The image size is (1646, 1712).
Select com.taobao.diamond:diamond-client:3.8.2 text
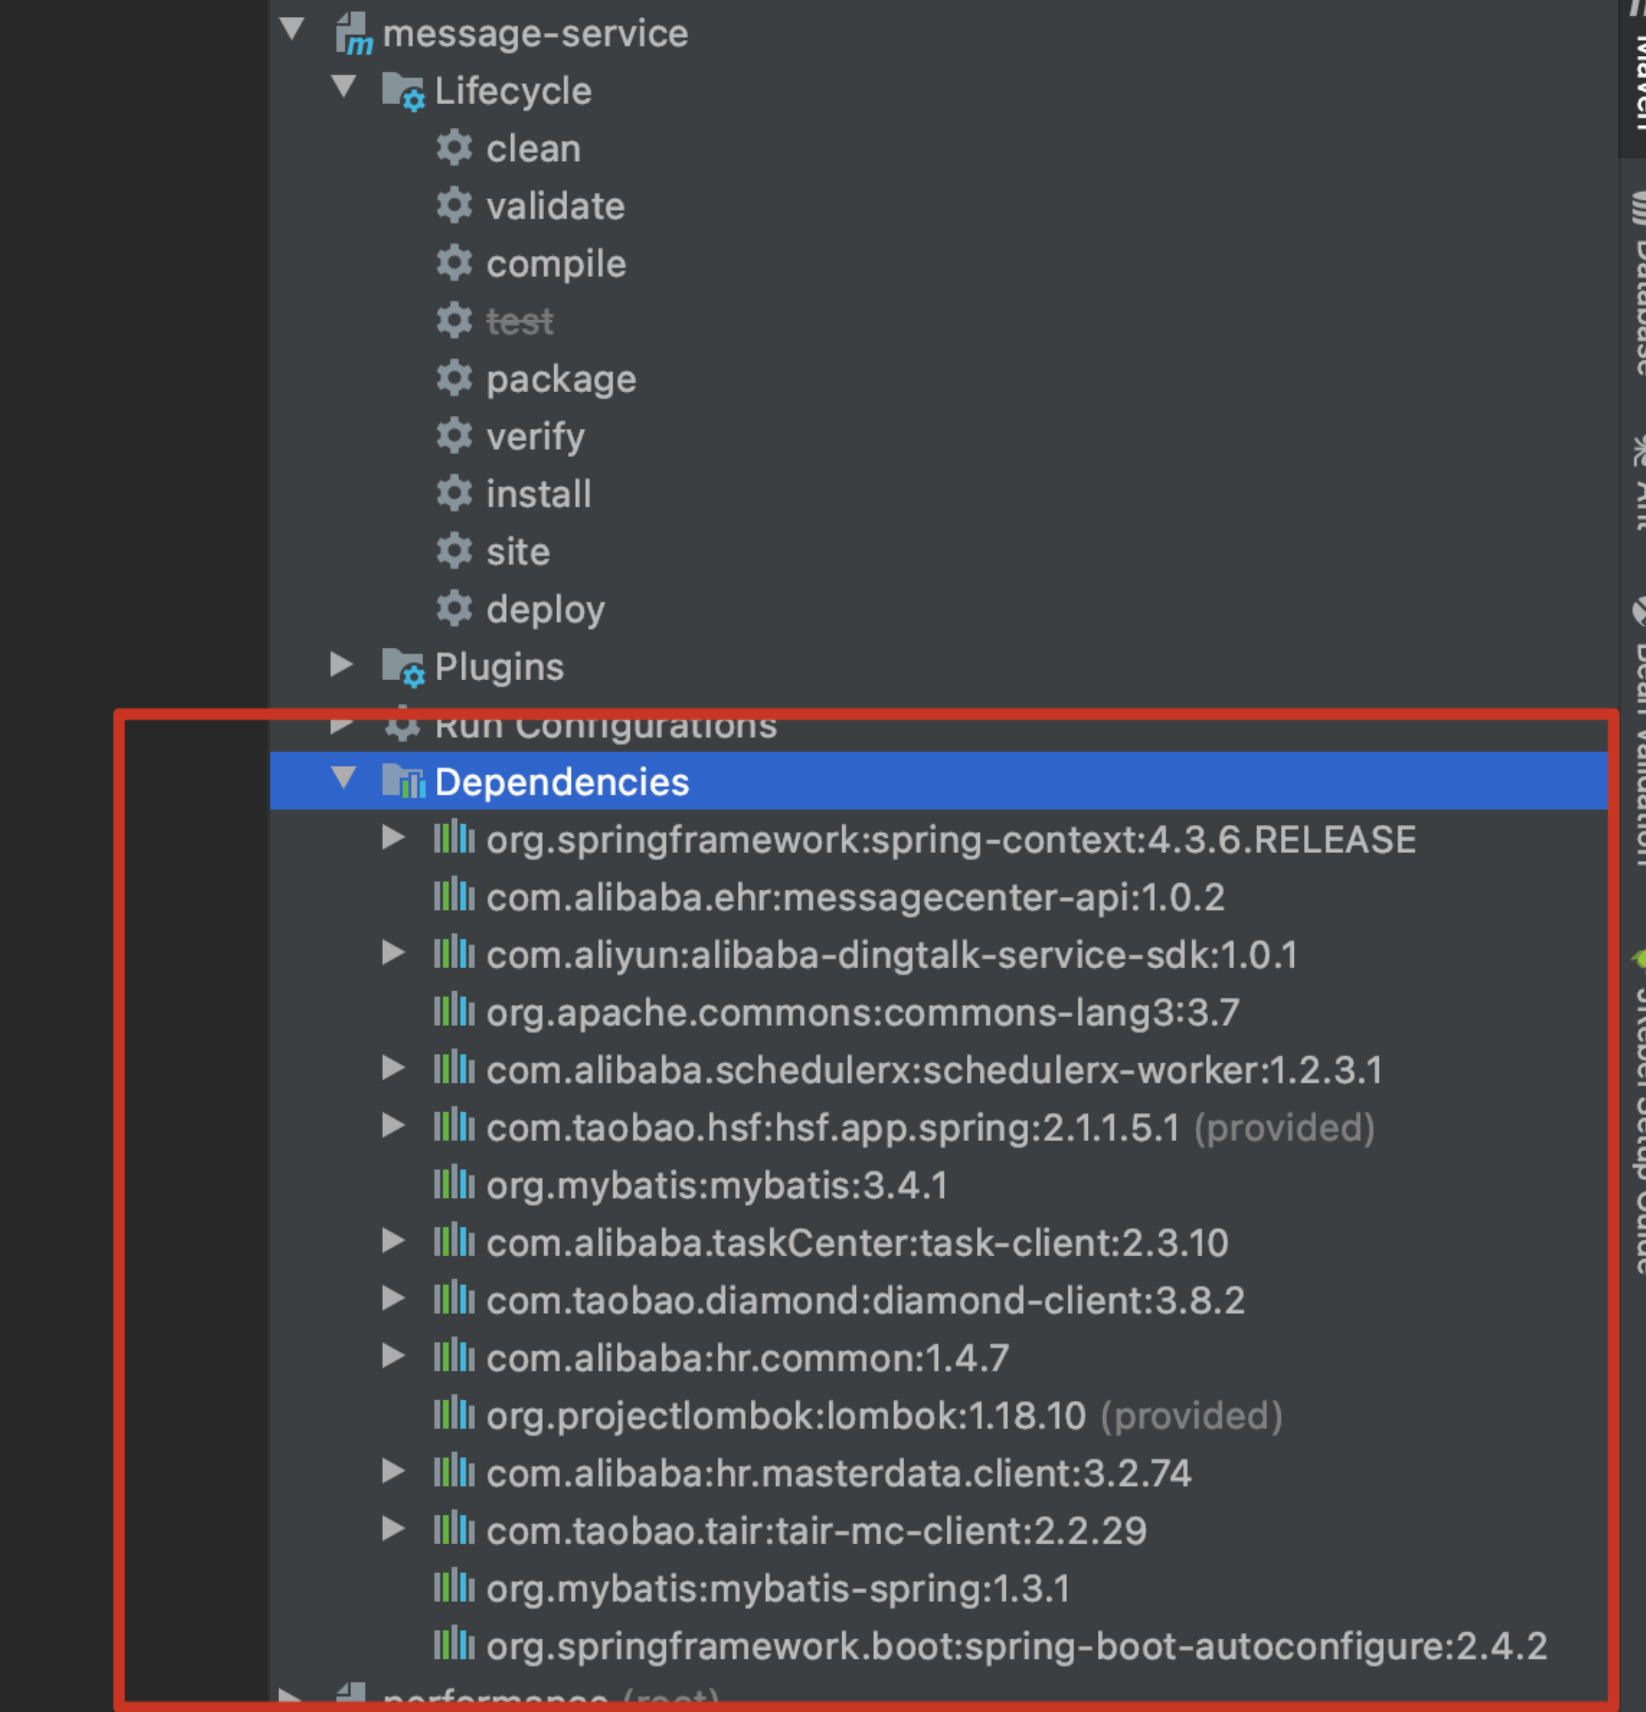866,1300
